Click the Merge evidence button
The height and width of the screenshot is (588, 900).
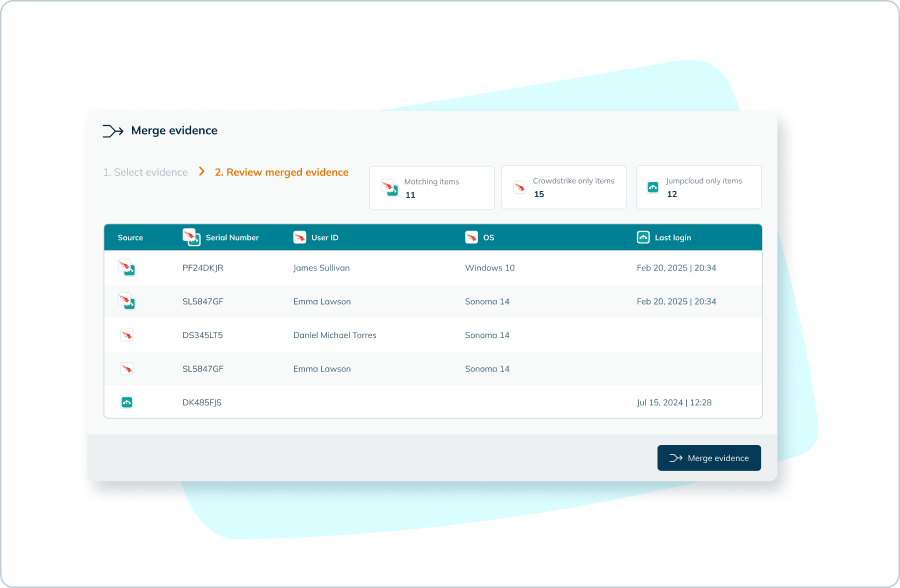tap(709, 458)
